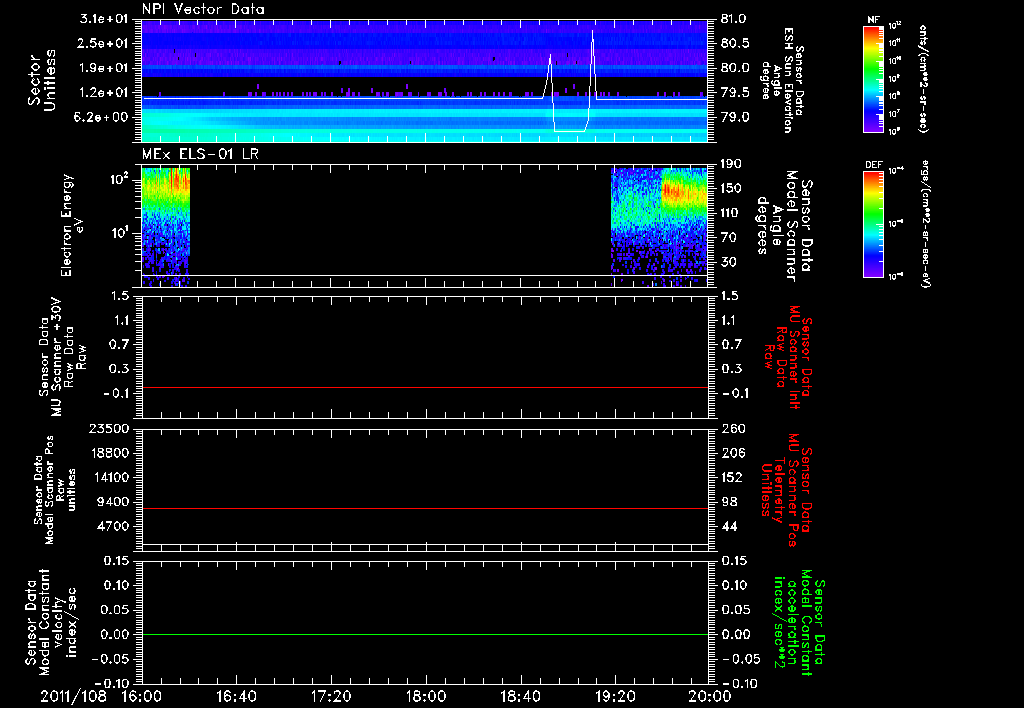Click the green constant velocity line
This screenshot has height=708, width=1024.
click(x=425, y=635)
